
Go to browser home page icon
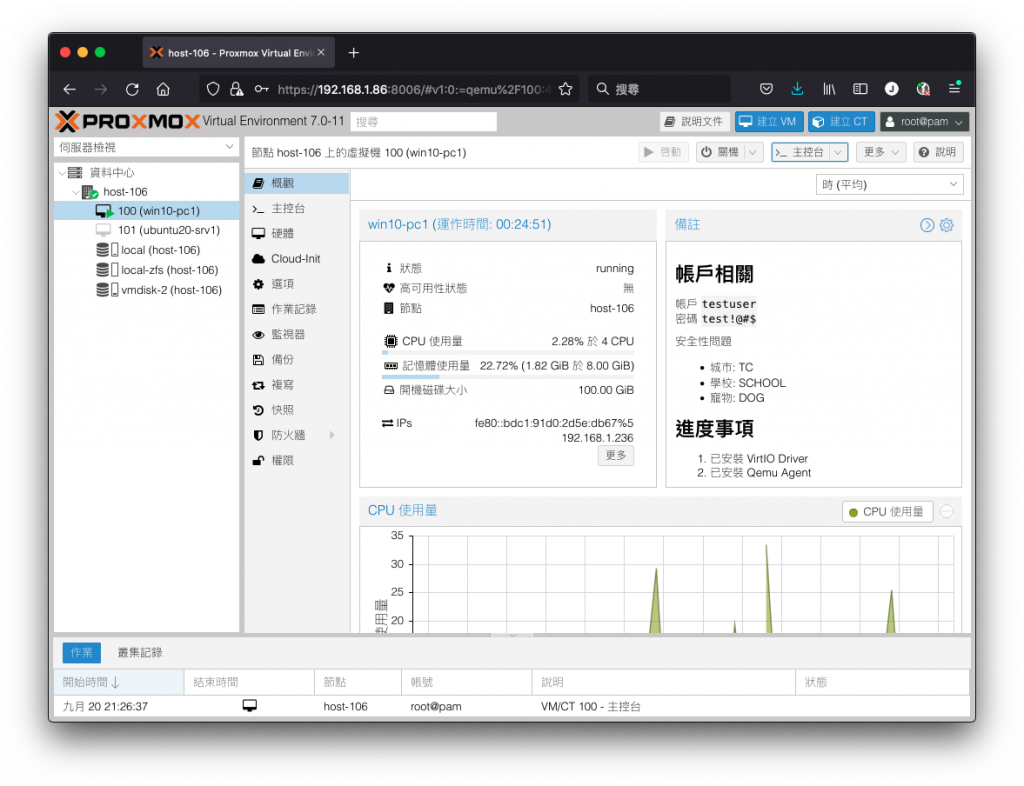(163, 89)
